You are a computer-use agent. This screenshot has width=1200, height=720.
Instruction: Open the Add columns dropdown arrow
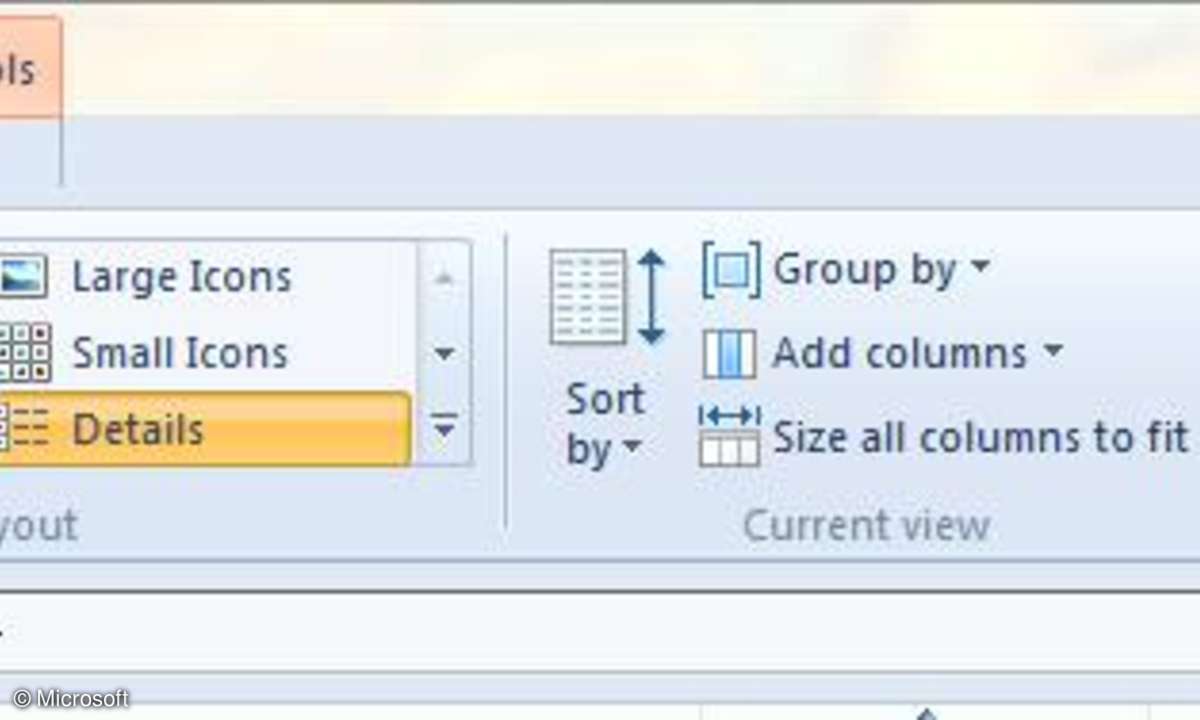coord(1052,351)
